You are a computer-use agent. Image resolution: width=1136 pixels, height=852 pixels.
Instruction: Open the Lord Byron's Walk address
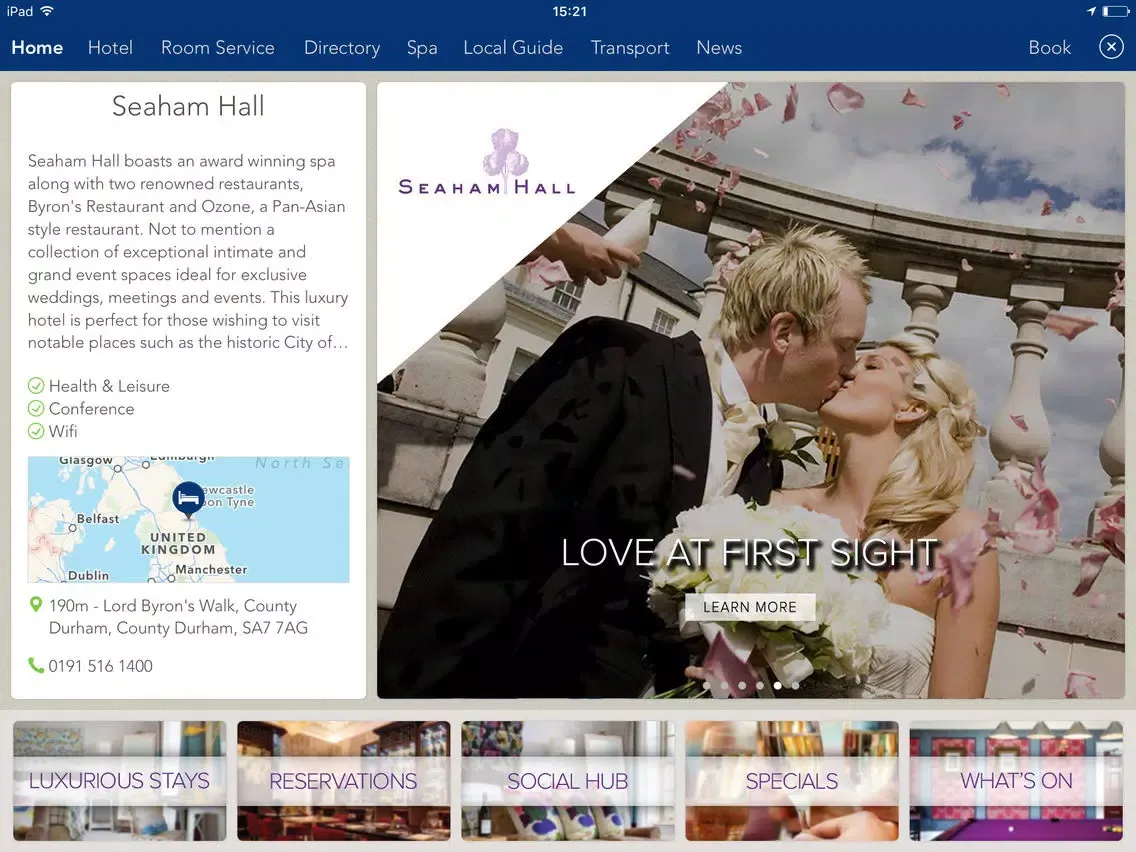pyautogui.click(x=178, y=617)
